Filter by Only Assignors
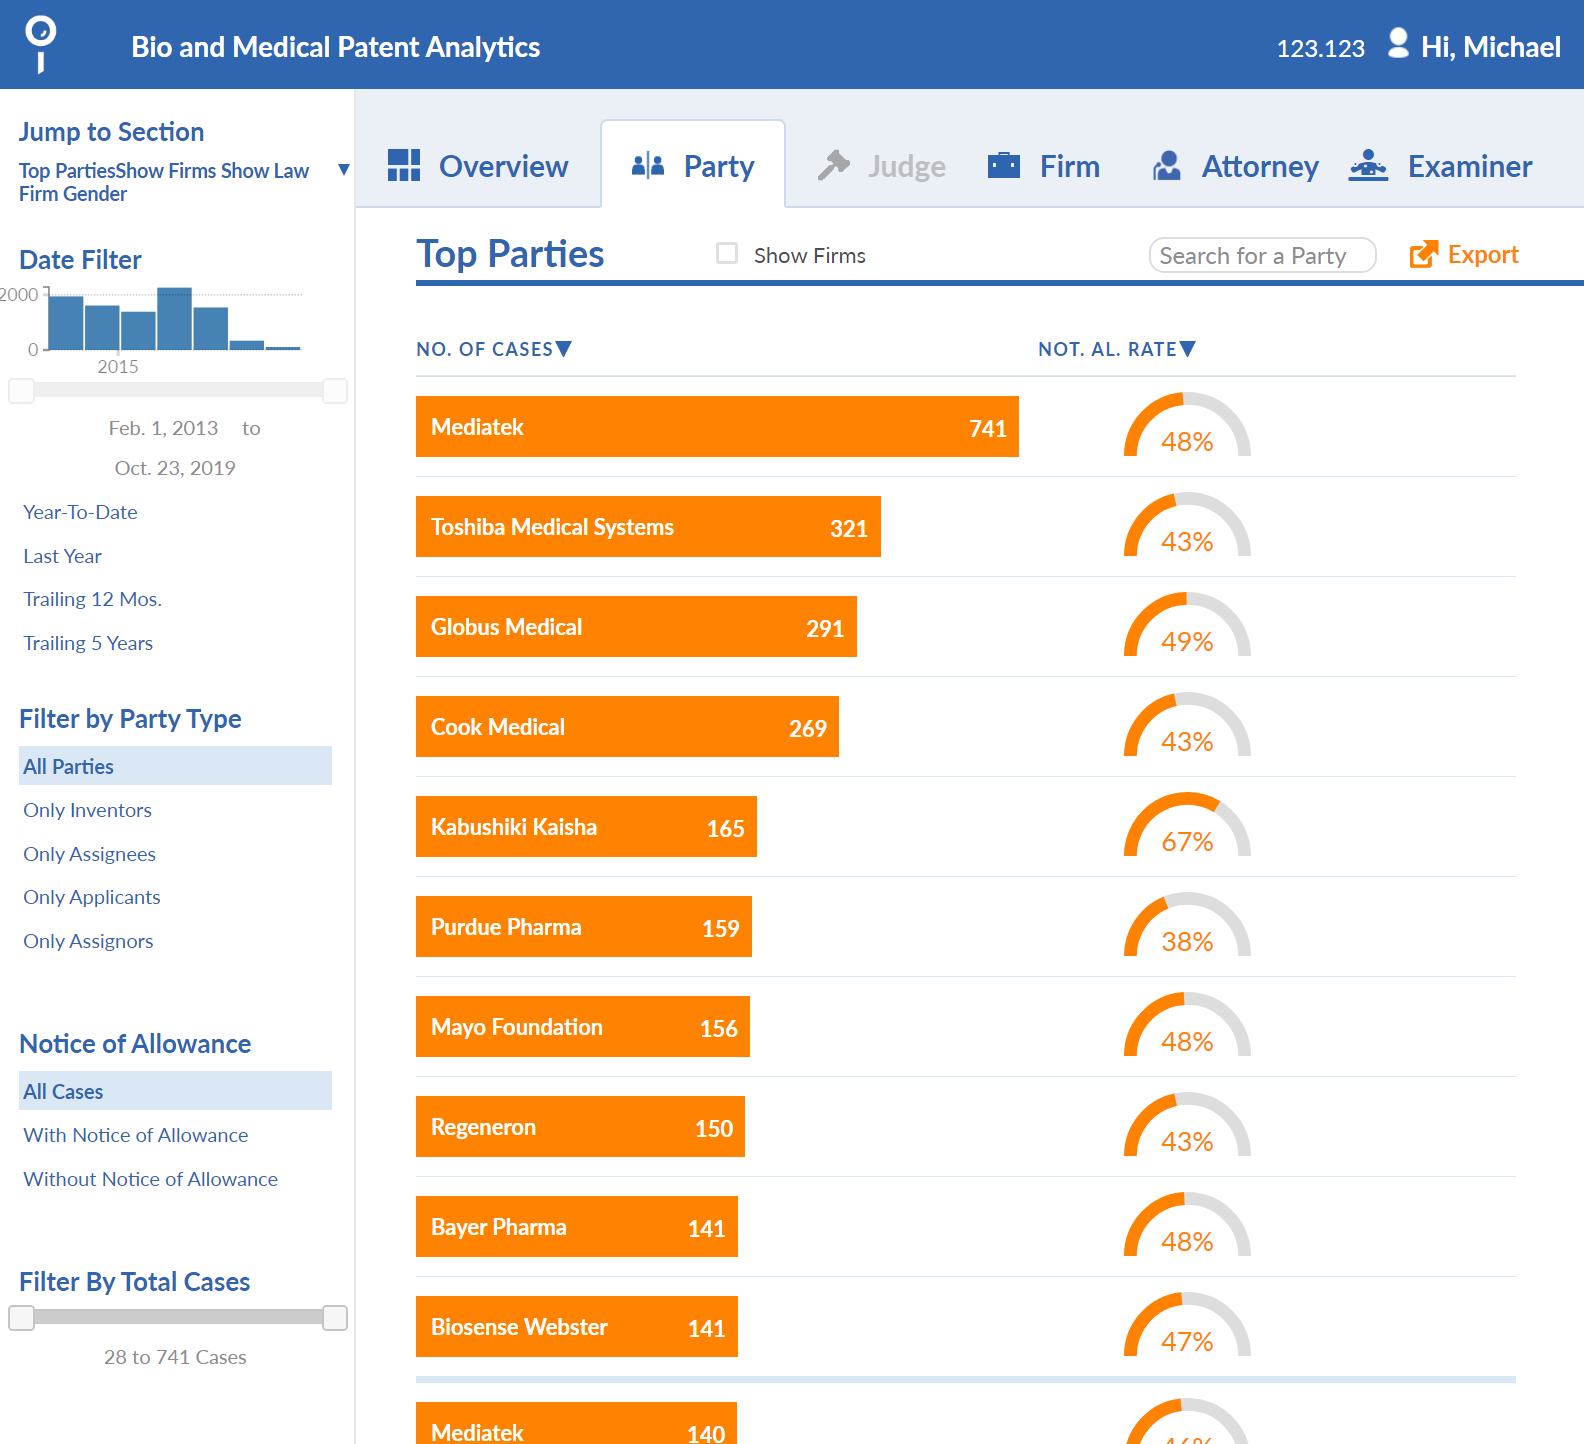 [x=88, y=941]
